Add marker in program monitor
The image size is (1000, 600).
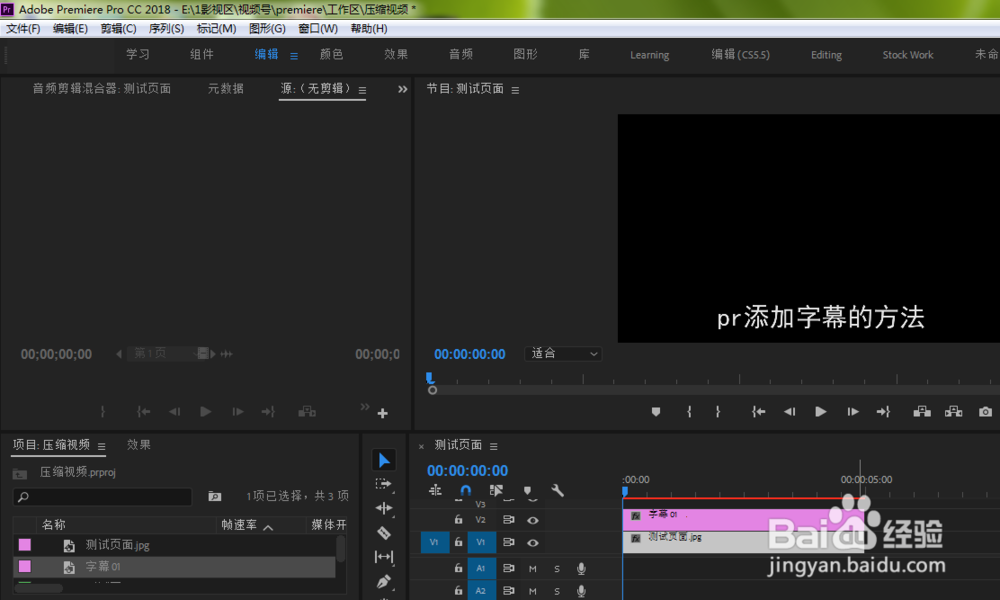point(656,412)
